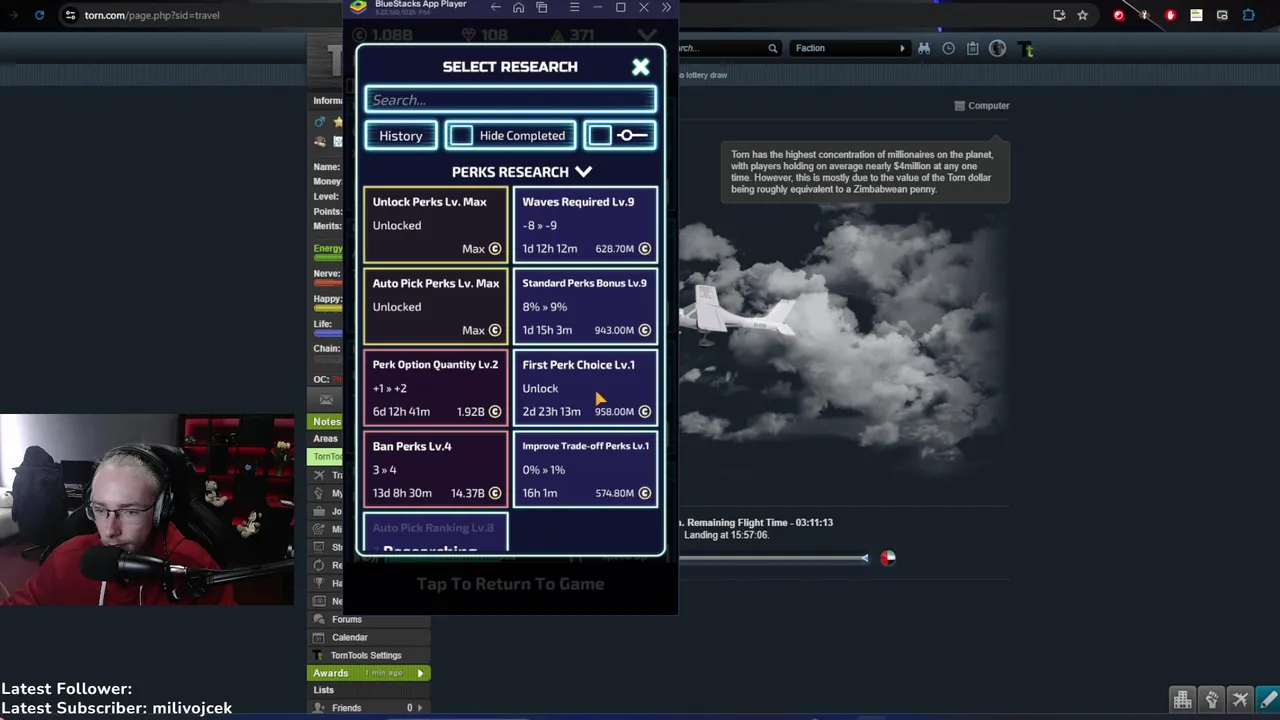This screenshot has width=1280, height=720.
Task: Click the airplane icon bottom right
Action: (1240, 699)
